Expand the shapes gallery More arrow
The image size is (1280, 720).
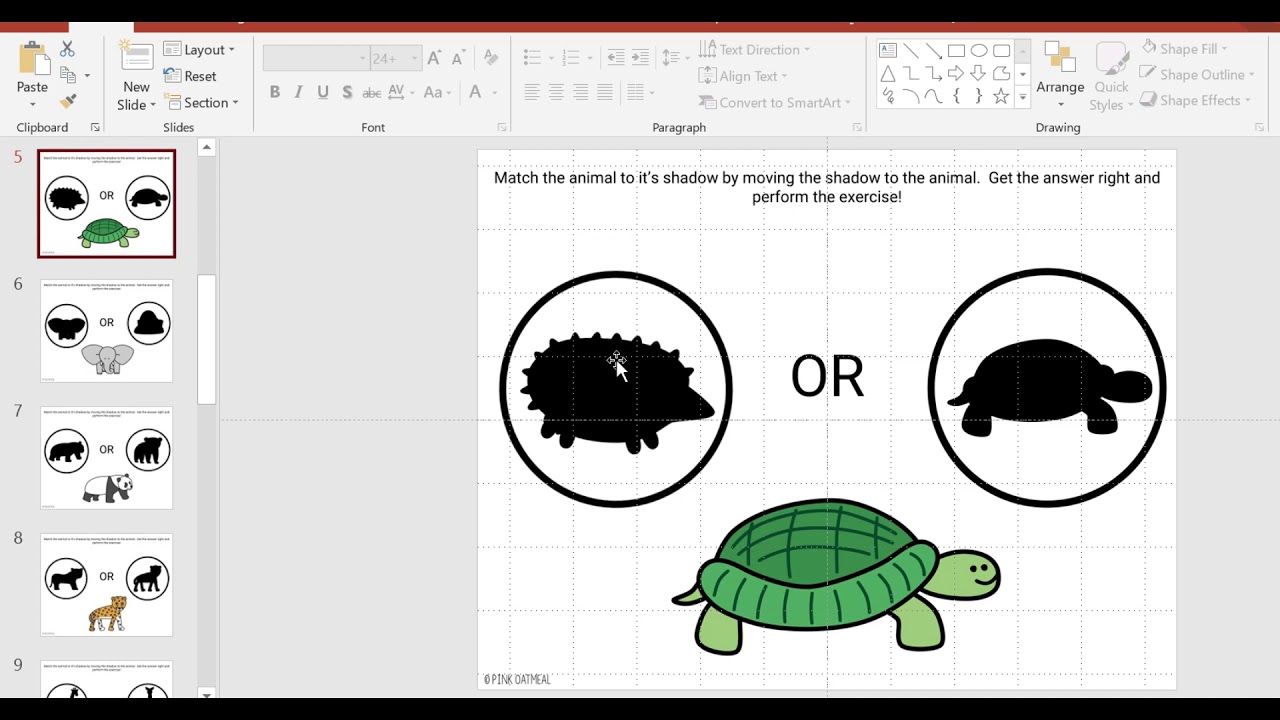pyautogui.click(x=1022, y=98)
